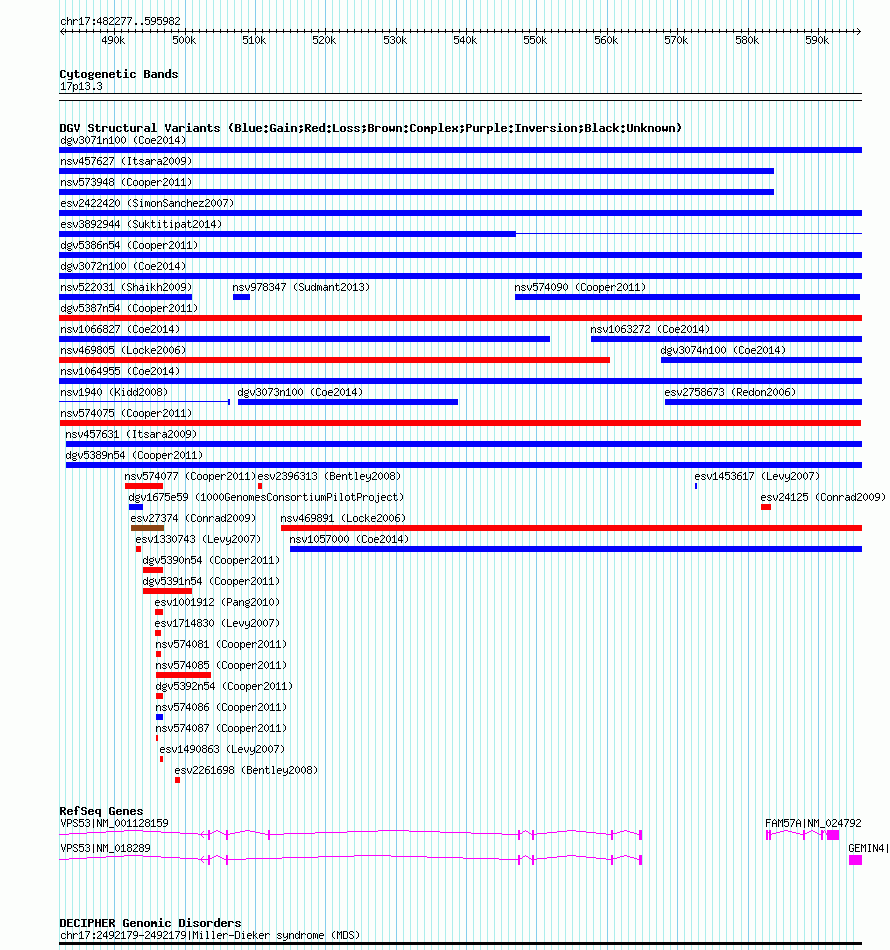890x950 pixels.
Task: Click esv2261698 (Bentley2008) label
Action: tap(246, 771)
